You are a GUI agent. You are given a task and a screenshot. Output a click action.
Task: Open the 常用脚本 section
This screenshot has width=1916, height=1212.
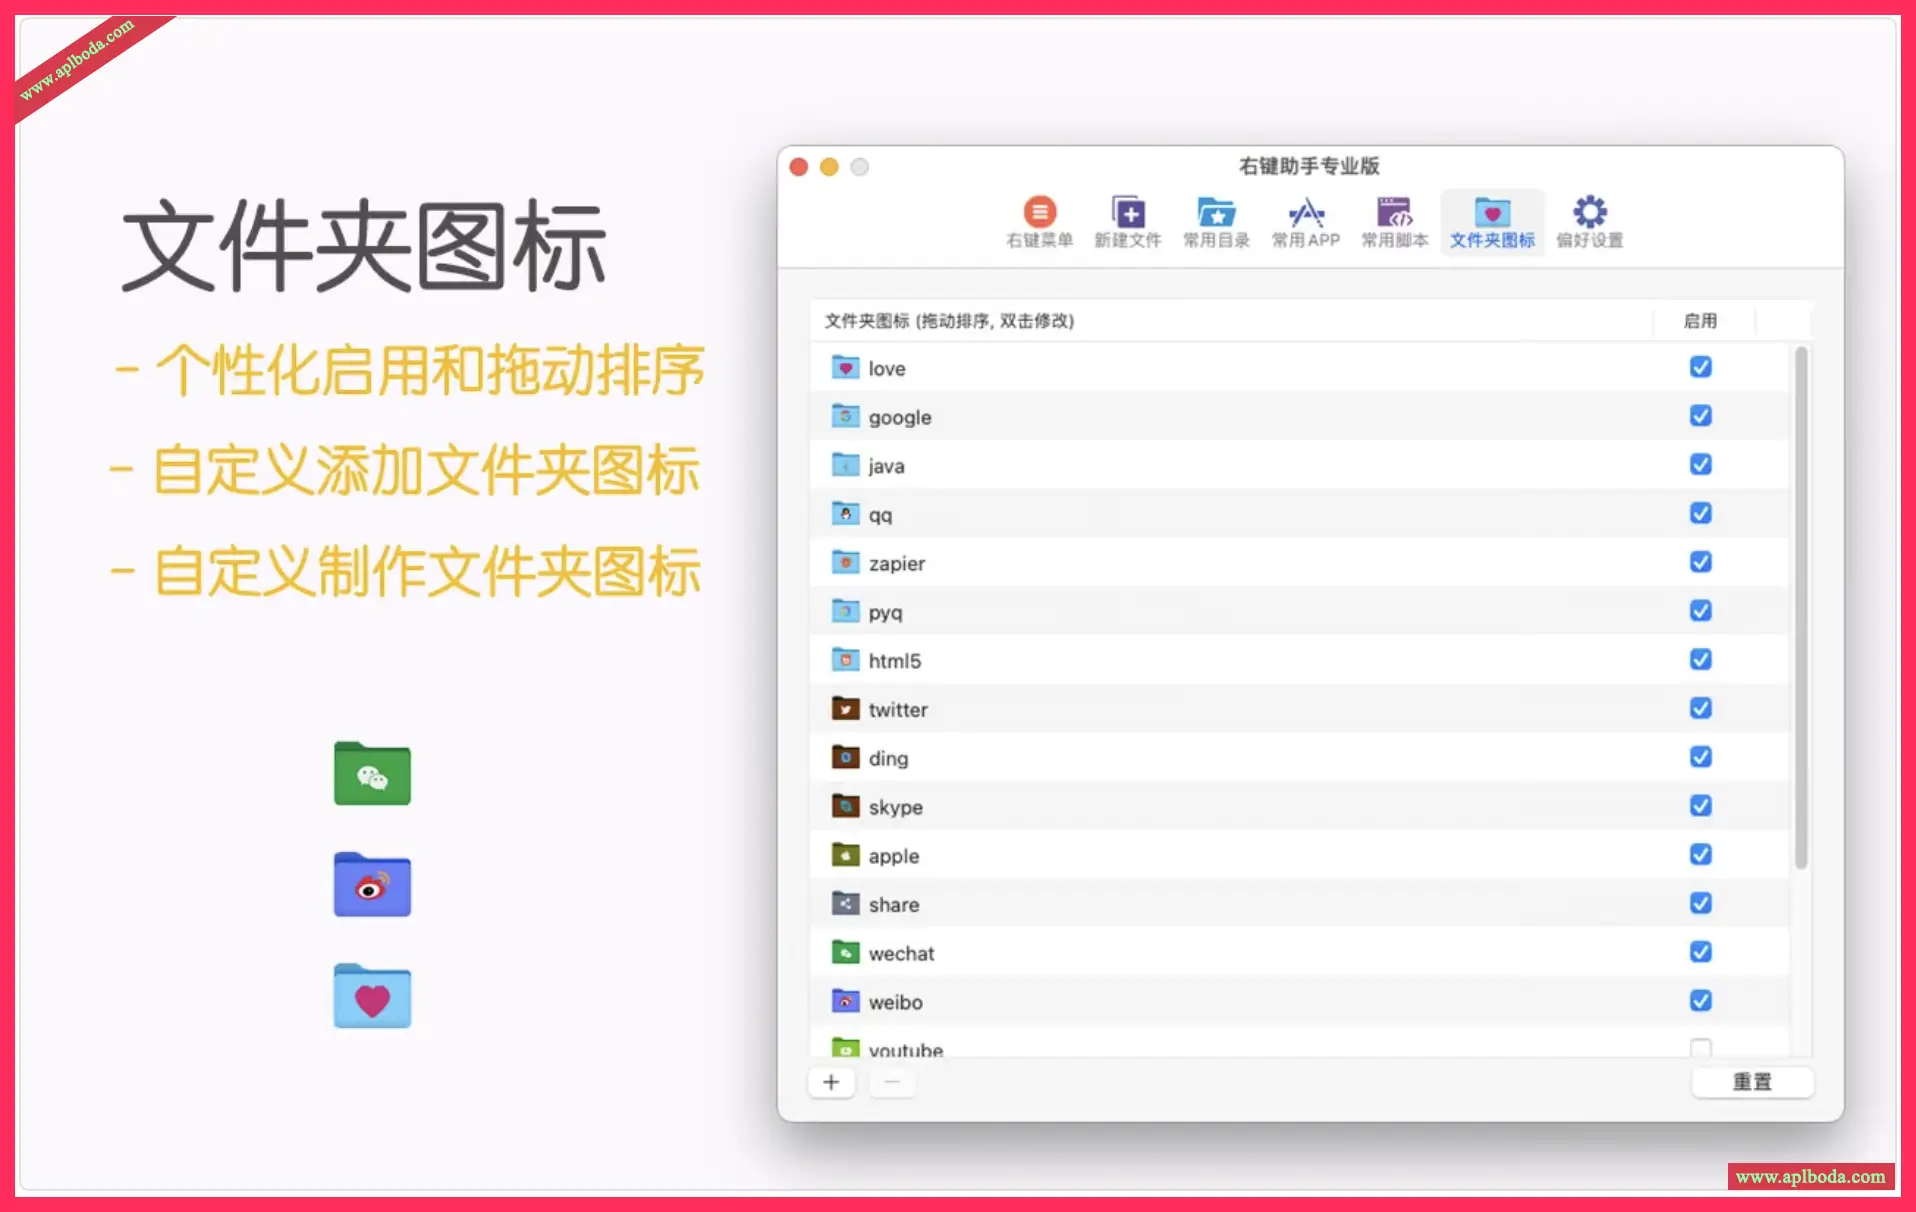coord(1394,221)
